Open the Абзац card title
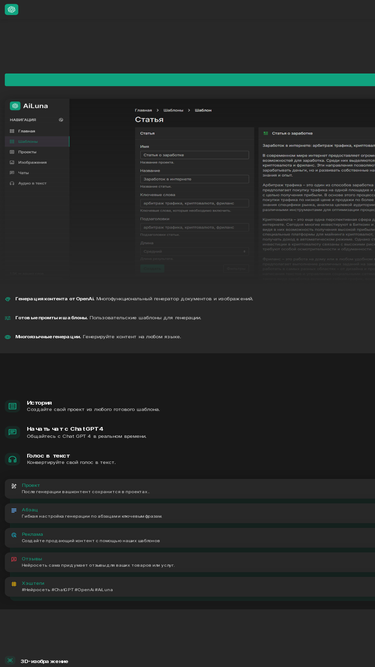This screenshot has height=667, width=375. click(30, 510)
